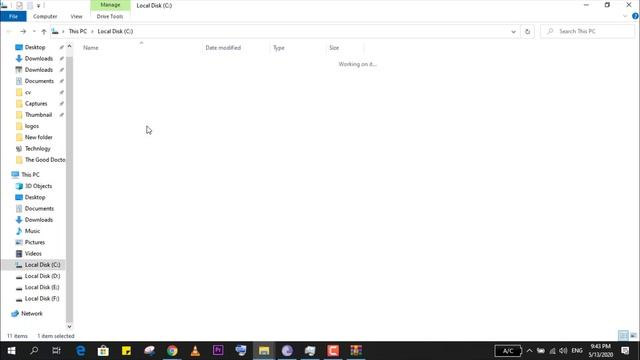Go back with the back arrow

[9, 31]
